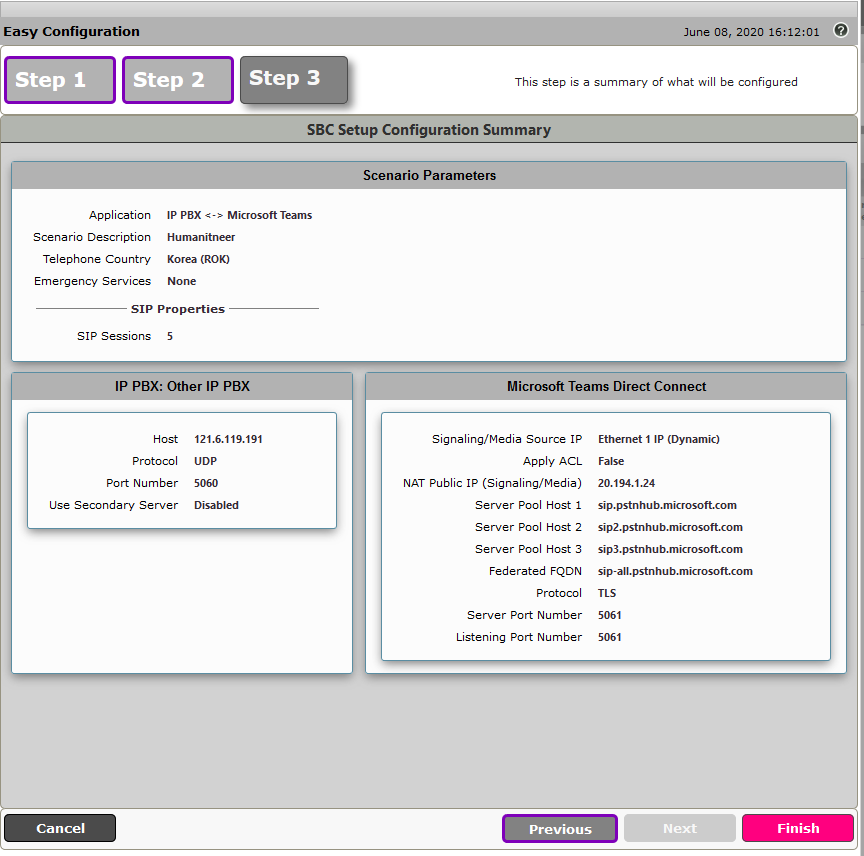
Task: Click the host IP 121.6.119.191
Action: (x=228, y=439)
